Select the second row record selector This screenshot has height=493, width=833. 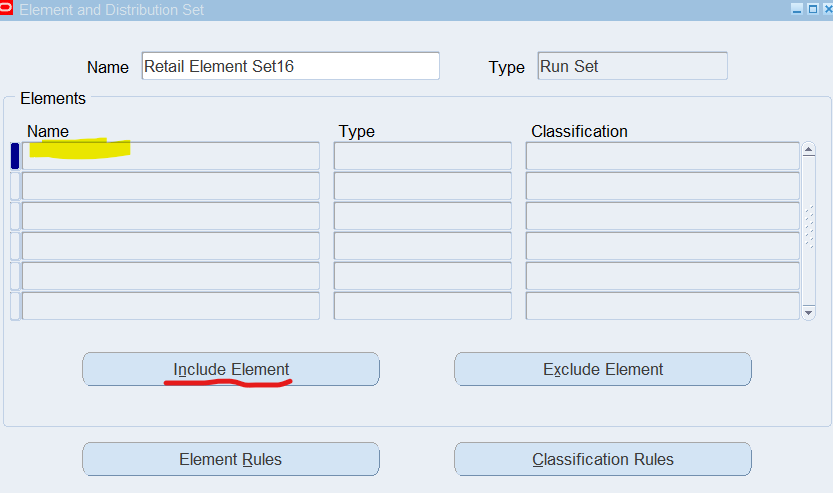coord(15,186)
